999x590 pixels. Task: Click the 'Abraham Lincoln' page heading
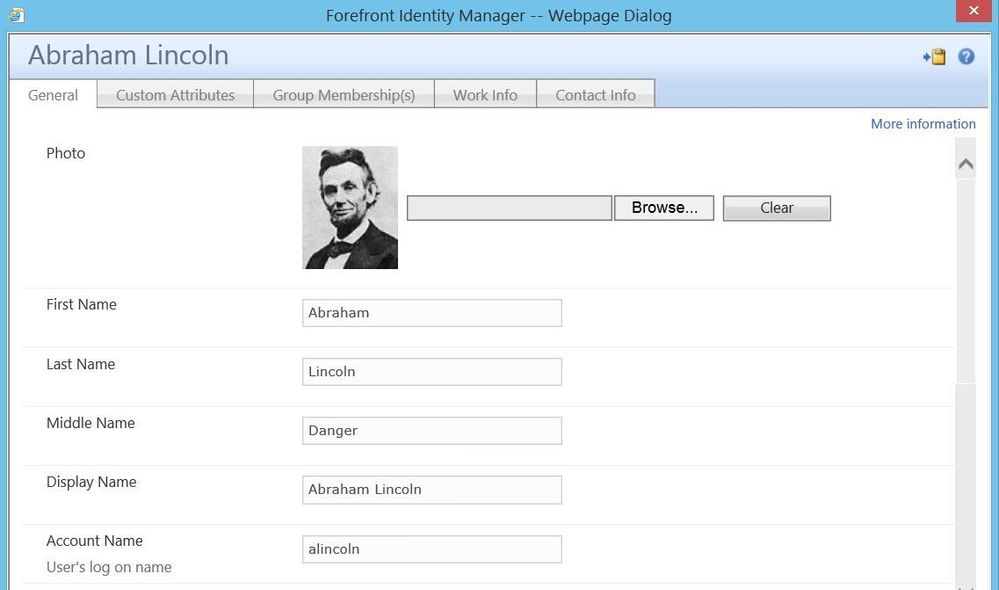click(128, 55)
